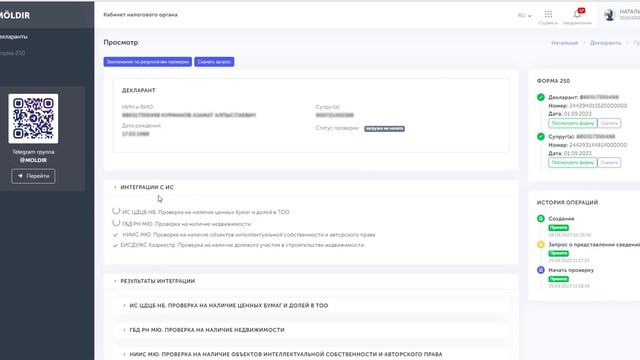Click the green Создание history icon

(541, 218)
